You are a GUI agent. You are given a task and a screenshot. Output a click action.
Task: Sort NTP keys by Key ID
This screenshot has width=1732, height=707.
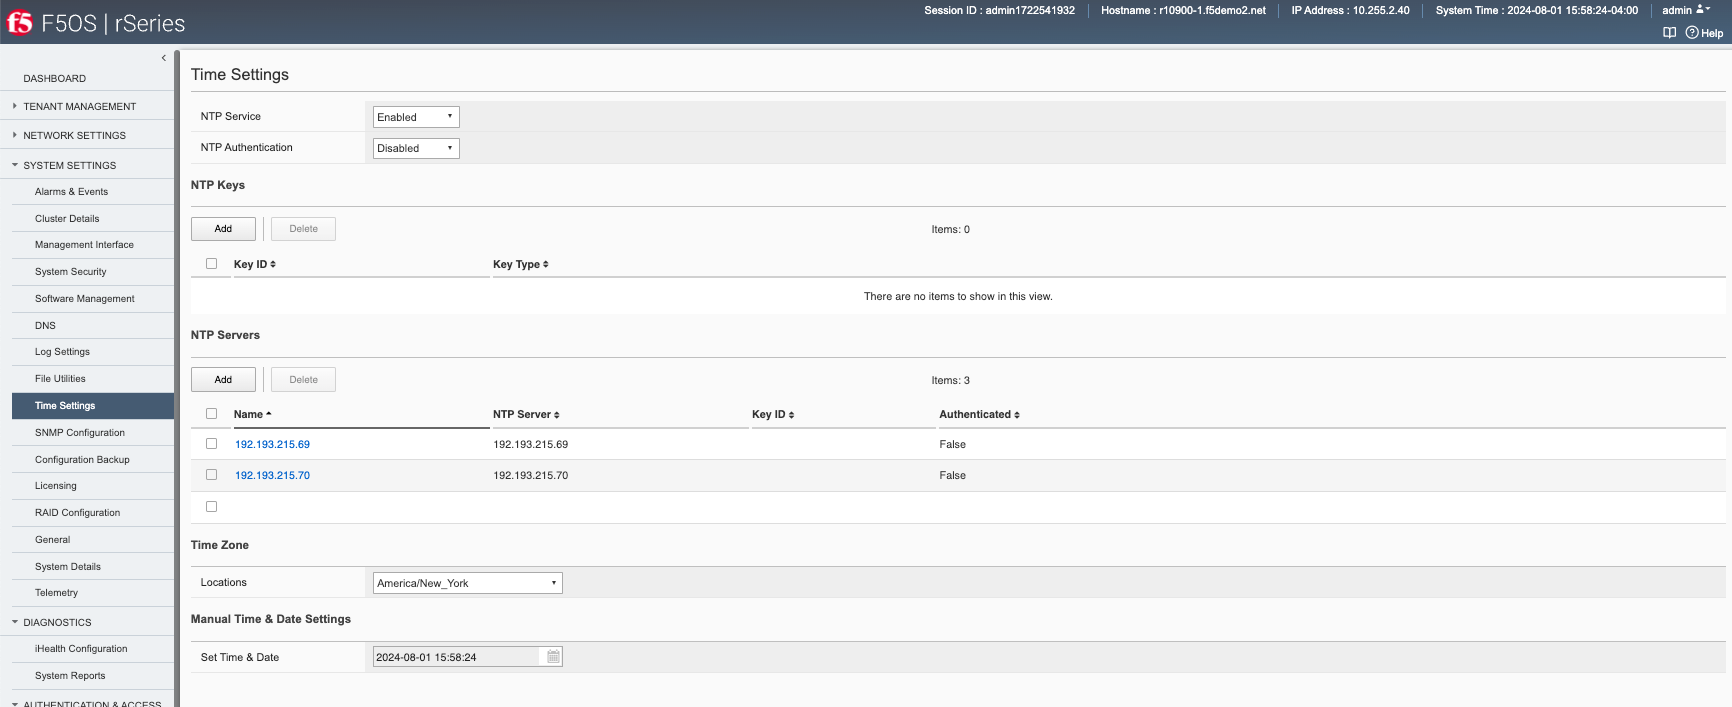click(255, 264)
